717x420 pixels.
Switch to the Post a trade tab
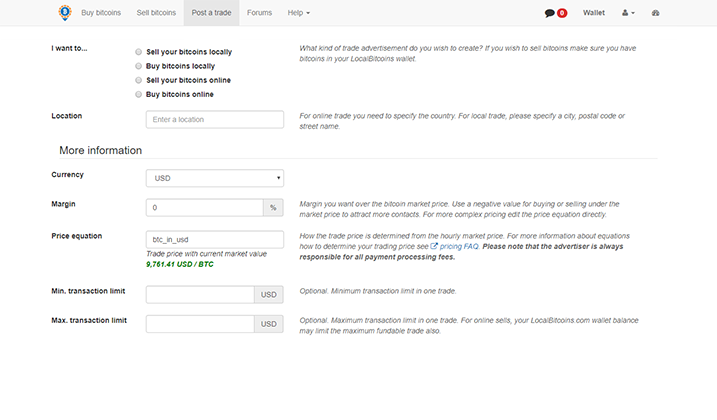pos(212,13)
